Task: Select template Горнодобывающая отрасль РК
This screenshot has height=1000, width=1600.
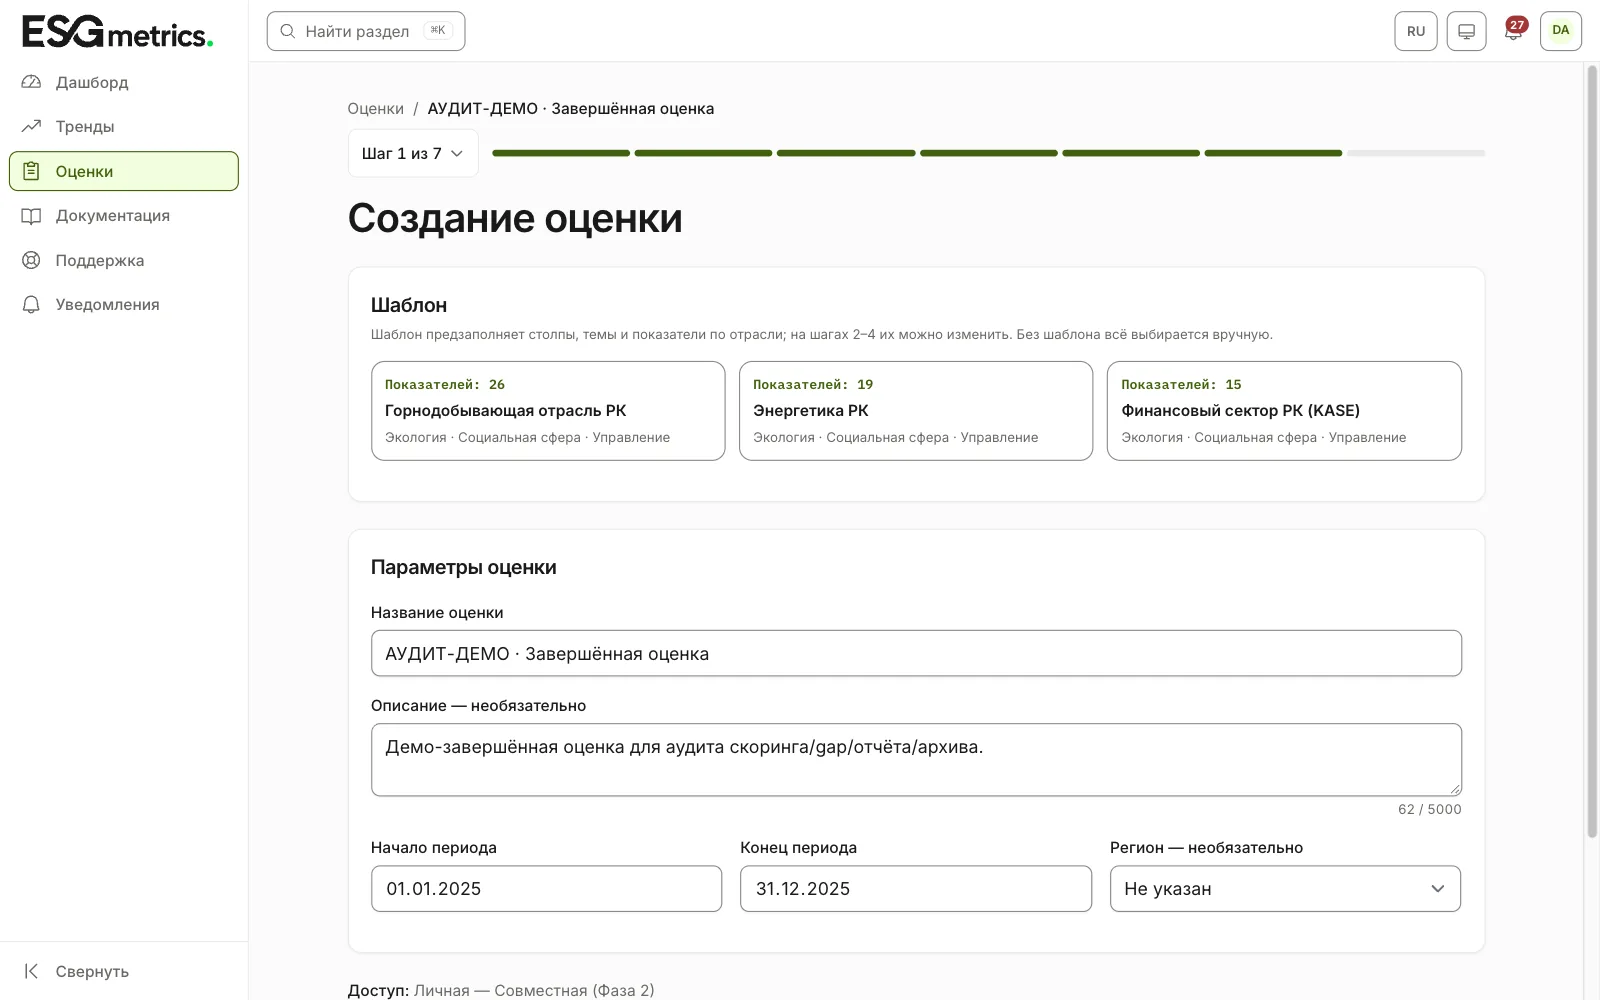Action: tap(548, 411)
